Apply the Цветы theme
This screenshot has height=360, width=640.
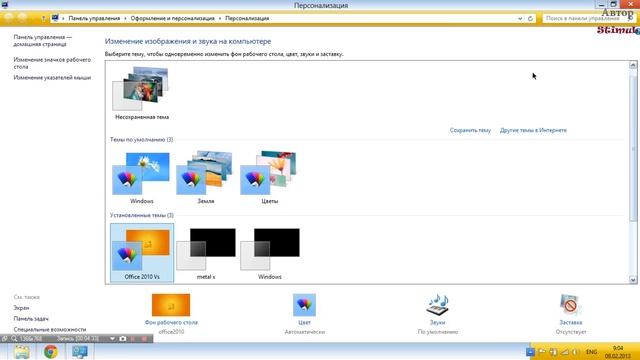[269, 173]
